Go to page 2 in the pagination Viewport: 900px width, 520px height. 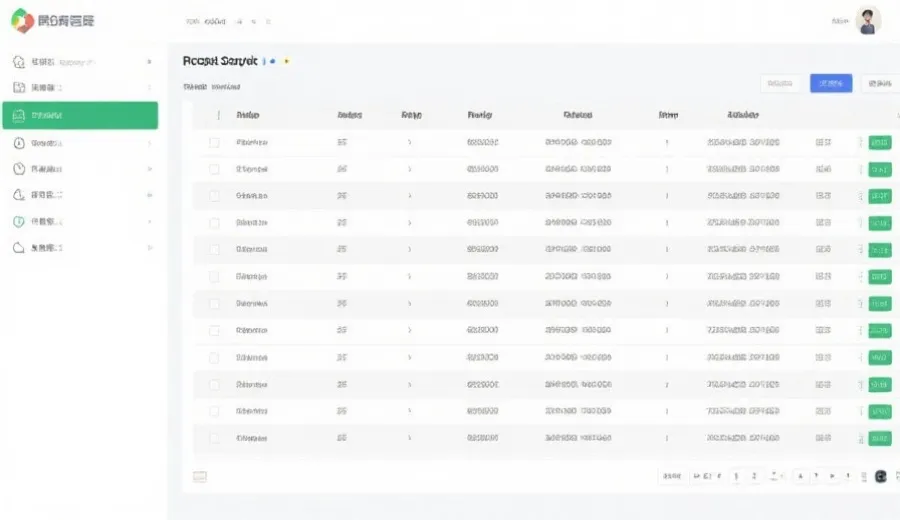tap(754, 477)
